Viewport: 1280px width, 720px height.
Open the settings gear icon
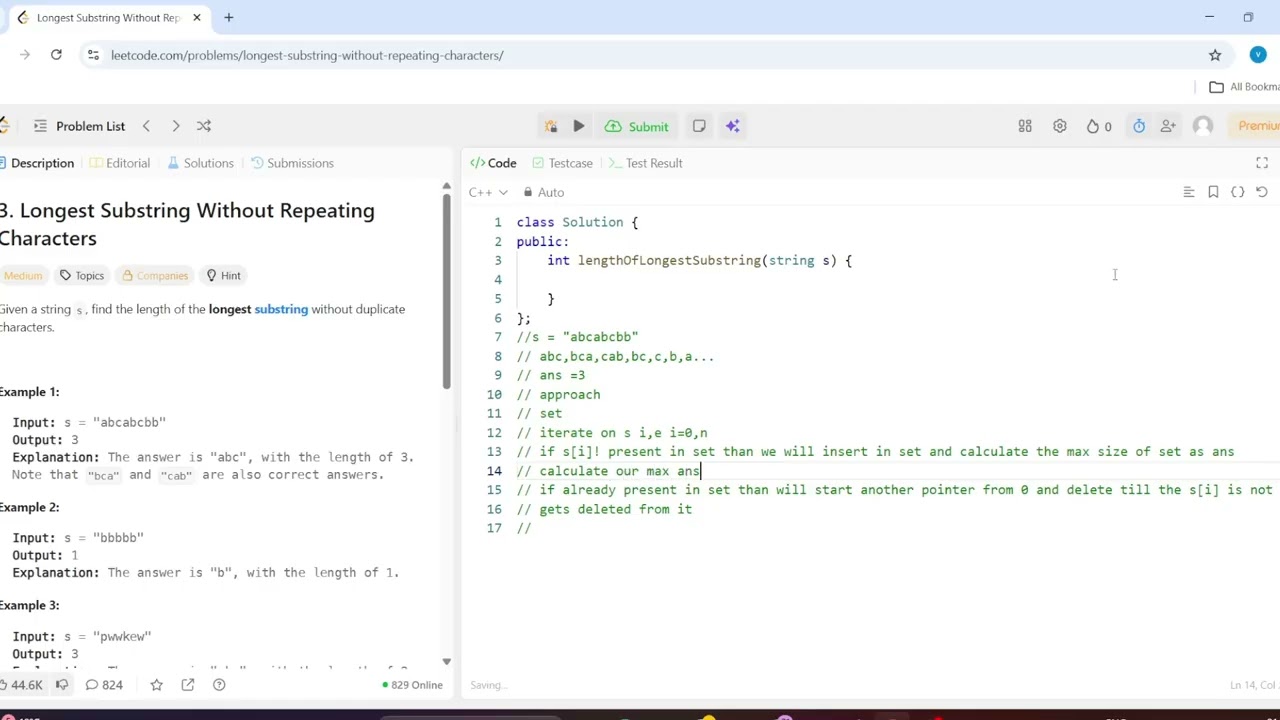1060,126
